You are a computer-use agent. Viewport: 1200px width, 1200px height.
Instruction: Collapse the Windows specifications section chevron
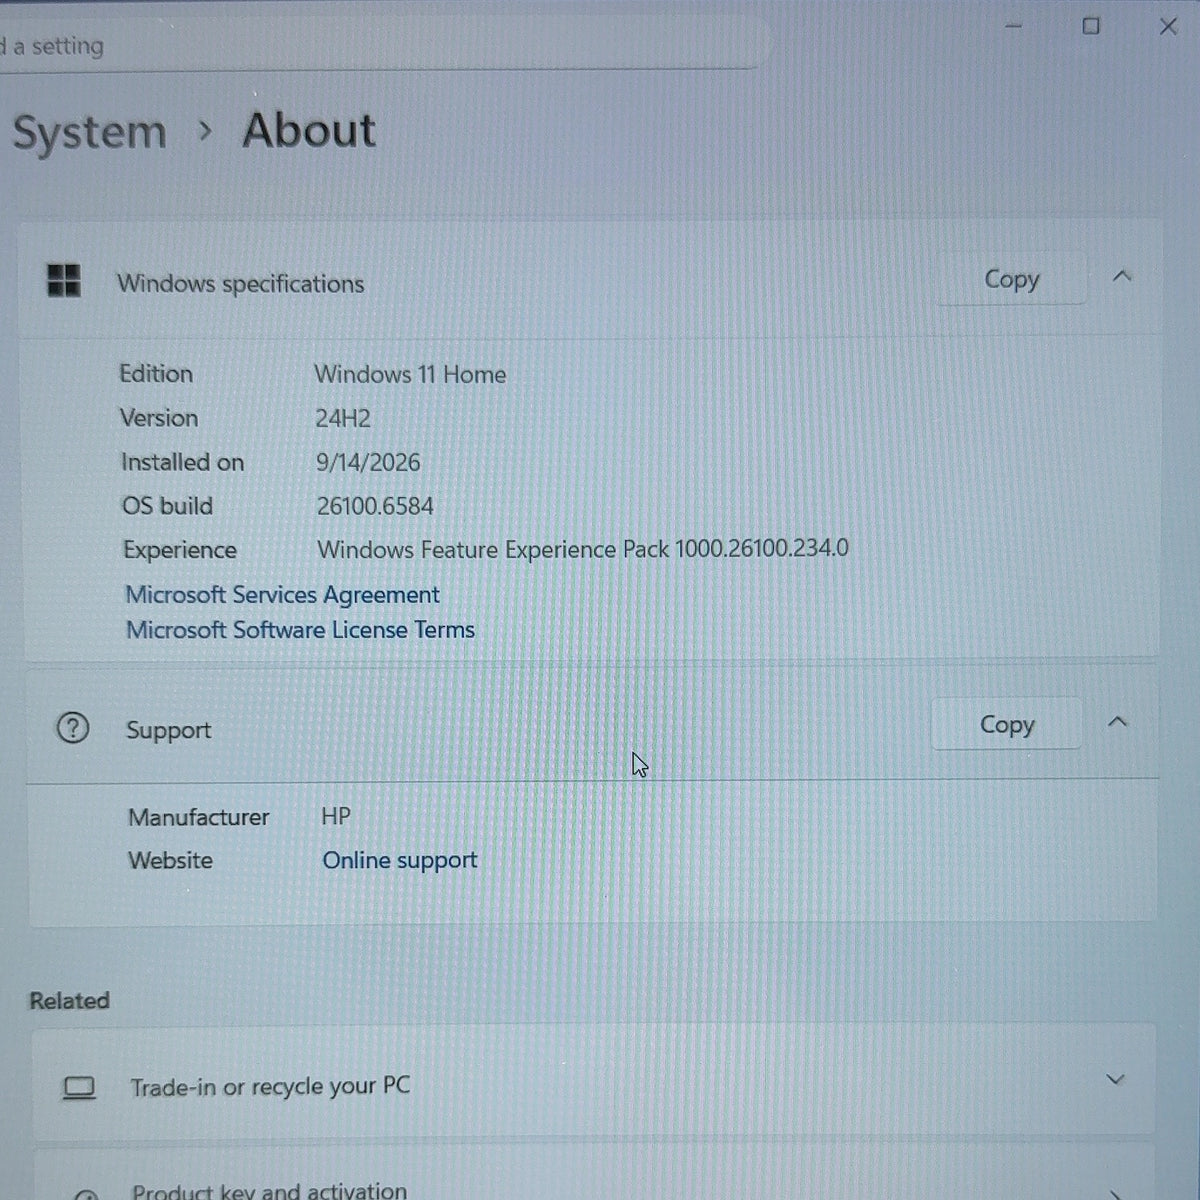1122,276
